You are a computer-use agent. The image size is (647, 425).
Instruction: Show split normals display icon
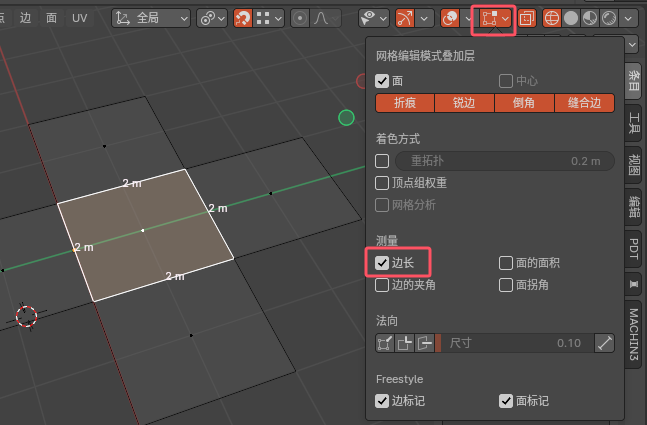point(404,343)
